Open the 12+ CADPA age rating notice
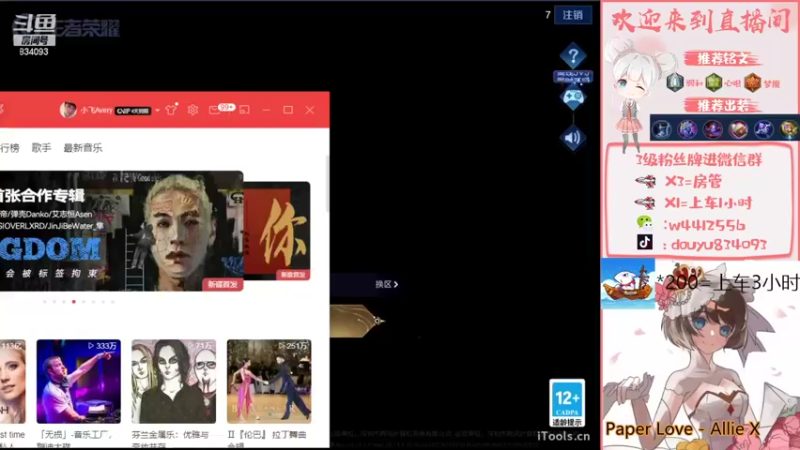Viewport: 800px width, 450px height. click(567, 403)
